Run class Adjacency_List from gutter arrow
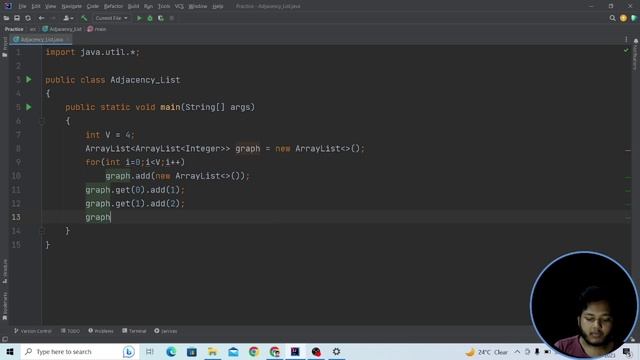The height and width of the screenshot is (360, 640). pyautogui.click(x=29, y=79)
